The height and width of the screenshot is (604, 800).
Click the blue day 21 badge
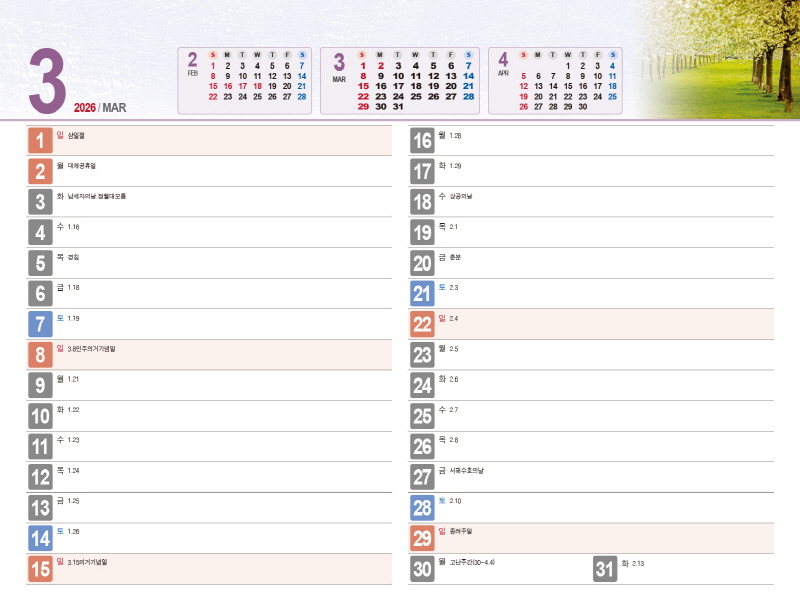[422, 293]
